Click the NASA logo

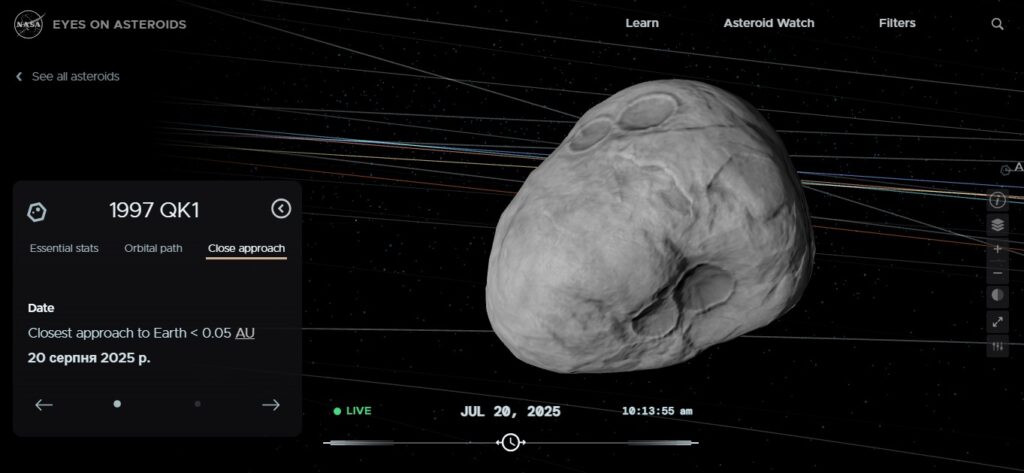coord(28,25)
